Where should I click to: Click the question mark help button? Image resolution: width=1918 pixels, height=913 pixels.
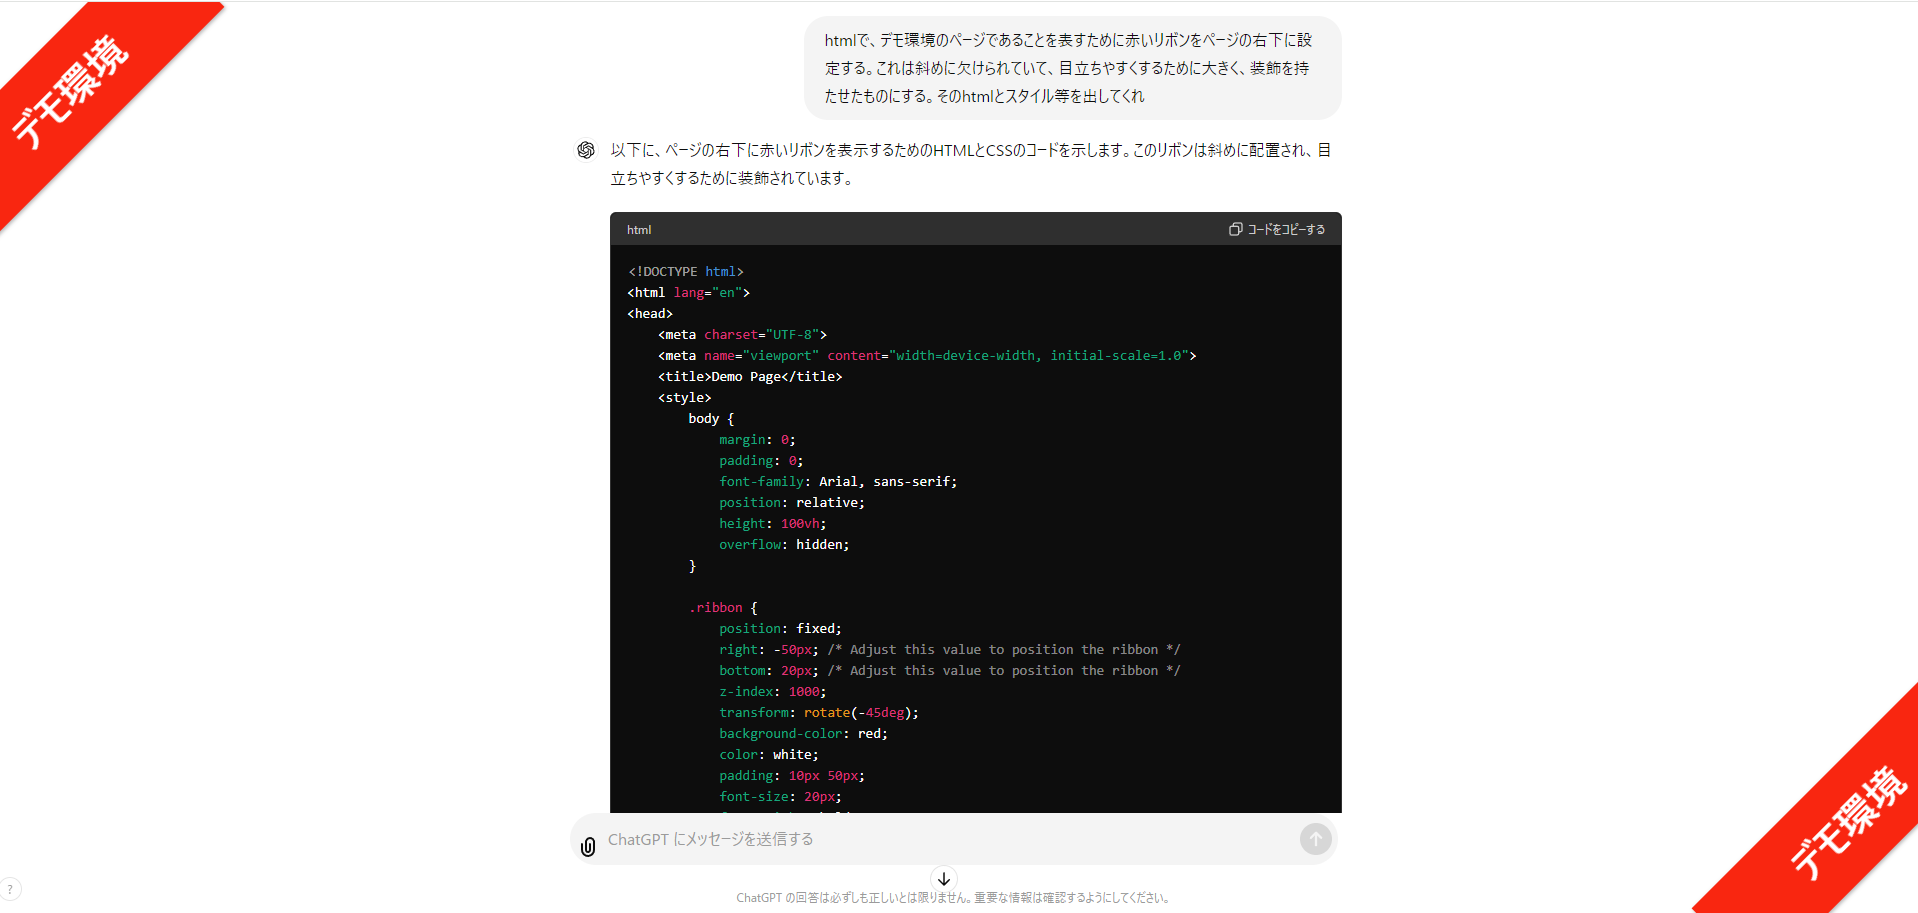[10, 889]
